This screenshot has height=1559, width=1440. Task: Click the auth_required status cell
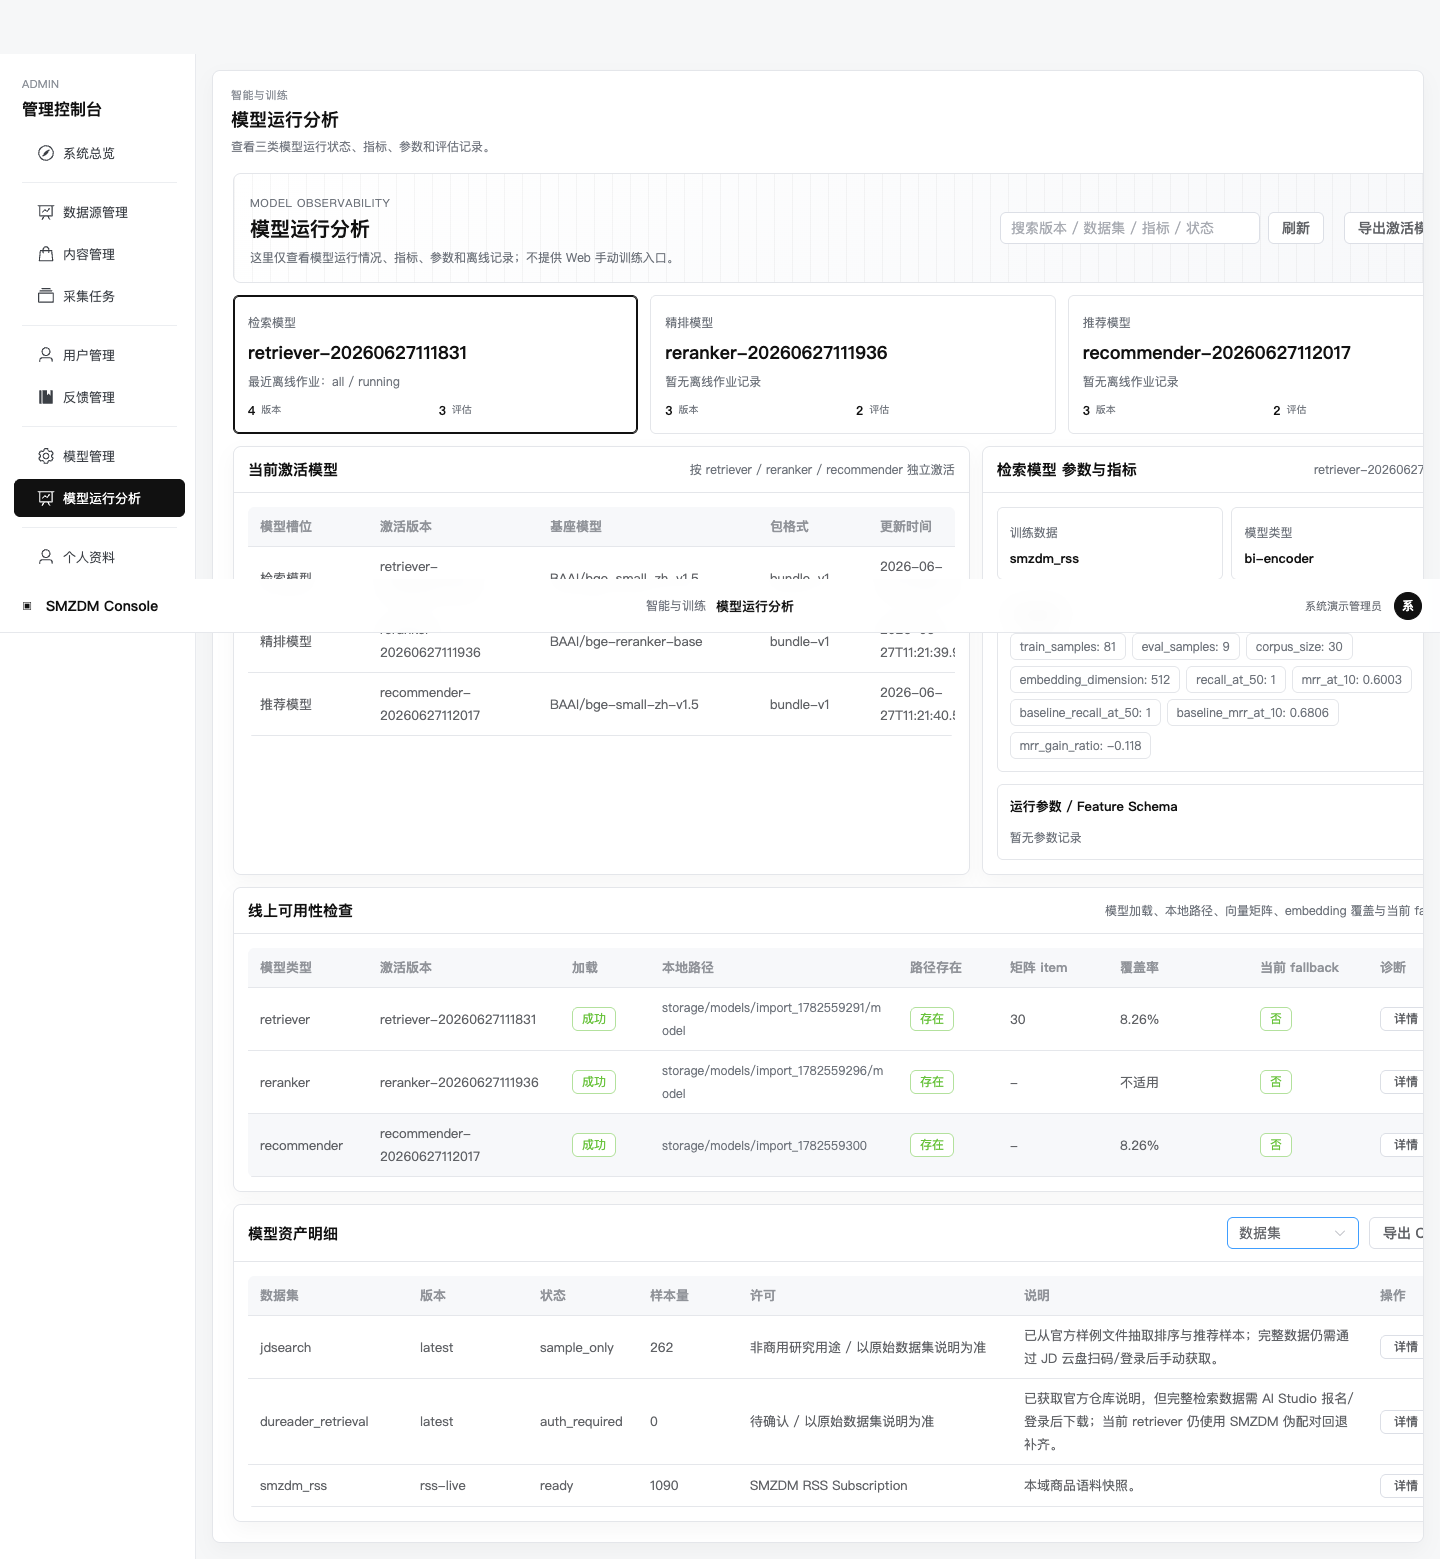point(581,1422)
